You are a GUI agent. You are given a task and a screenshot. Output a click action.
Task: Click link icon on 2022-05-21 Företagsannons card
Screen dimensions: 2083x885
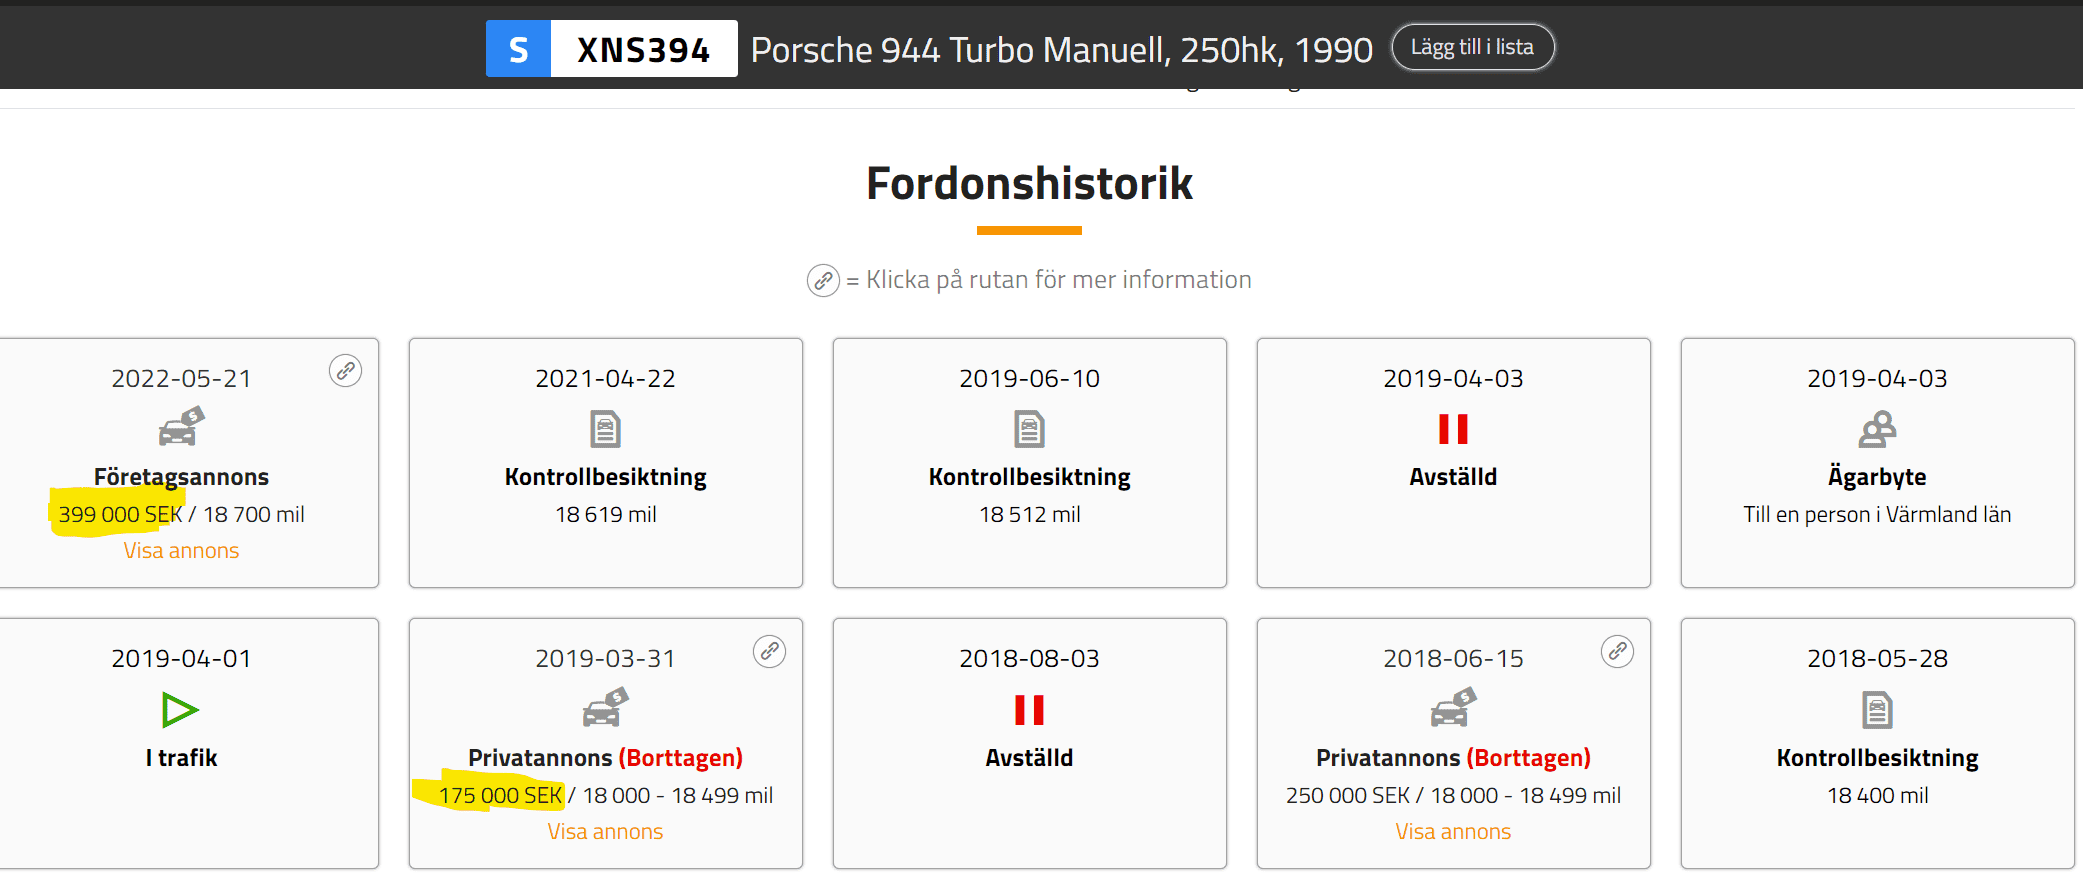pos(345,371)
